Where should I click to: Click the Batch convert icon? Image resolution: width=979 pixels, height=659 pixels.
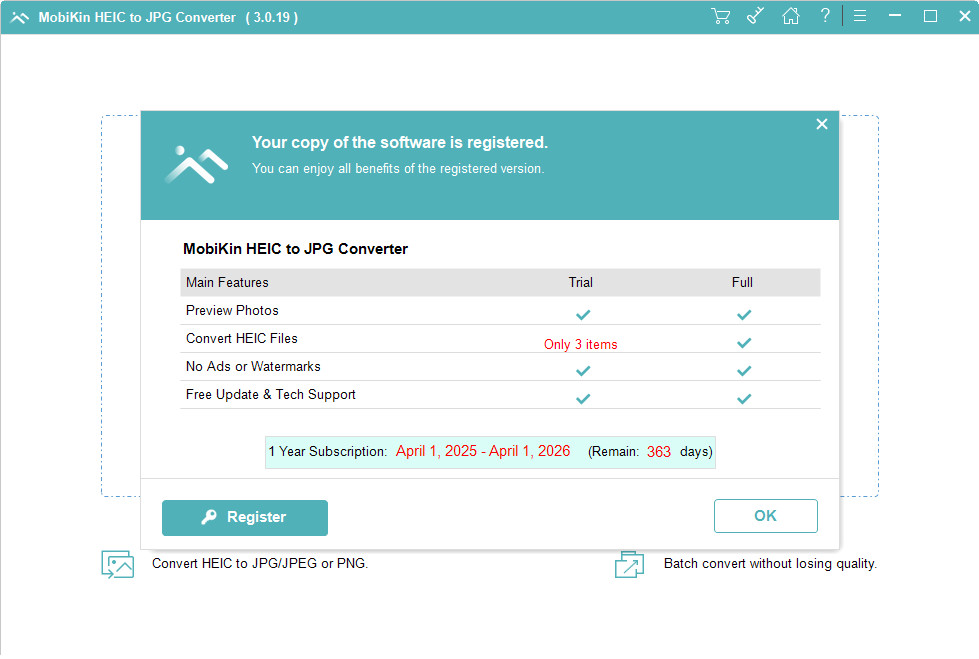[x=629, y=564]
